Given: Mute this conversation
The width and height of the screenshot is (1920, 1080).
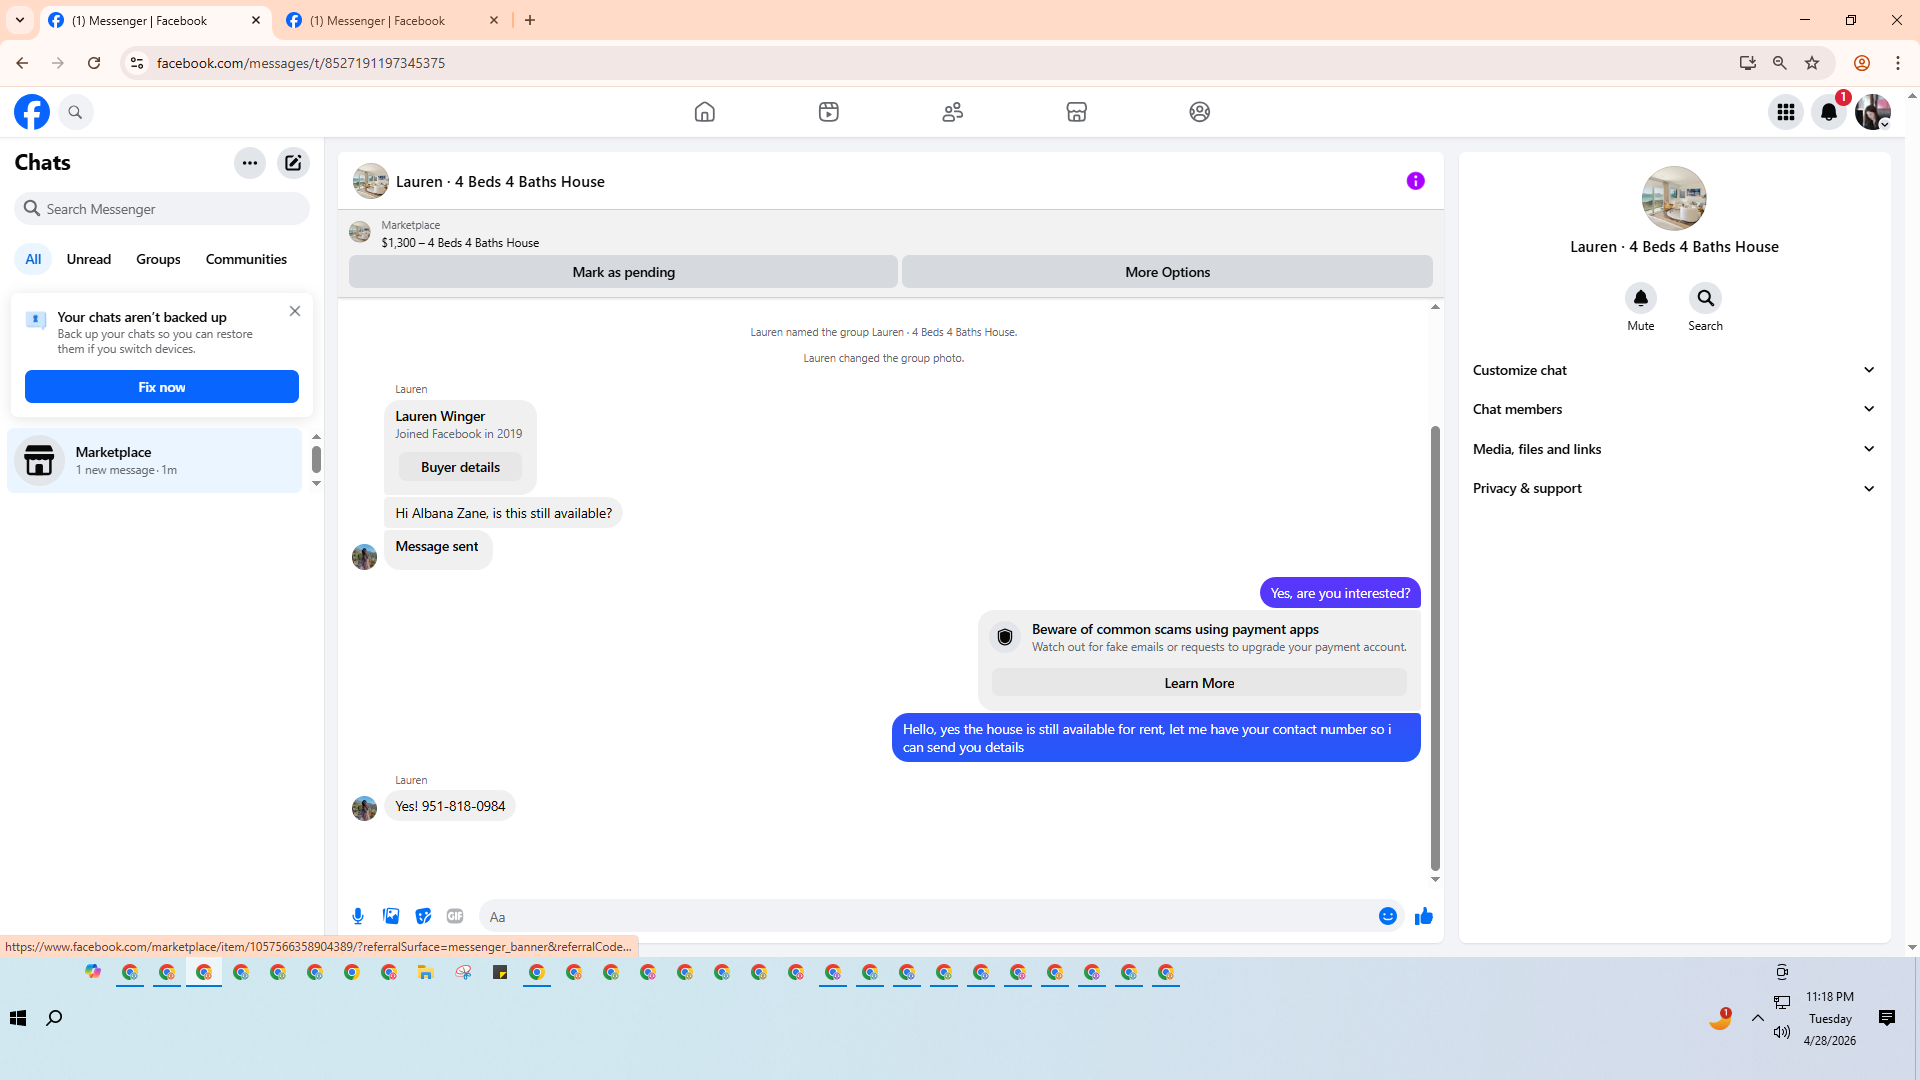Looking at the screenshot, I should click(x=1640, y=299).
